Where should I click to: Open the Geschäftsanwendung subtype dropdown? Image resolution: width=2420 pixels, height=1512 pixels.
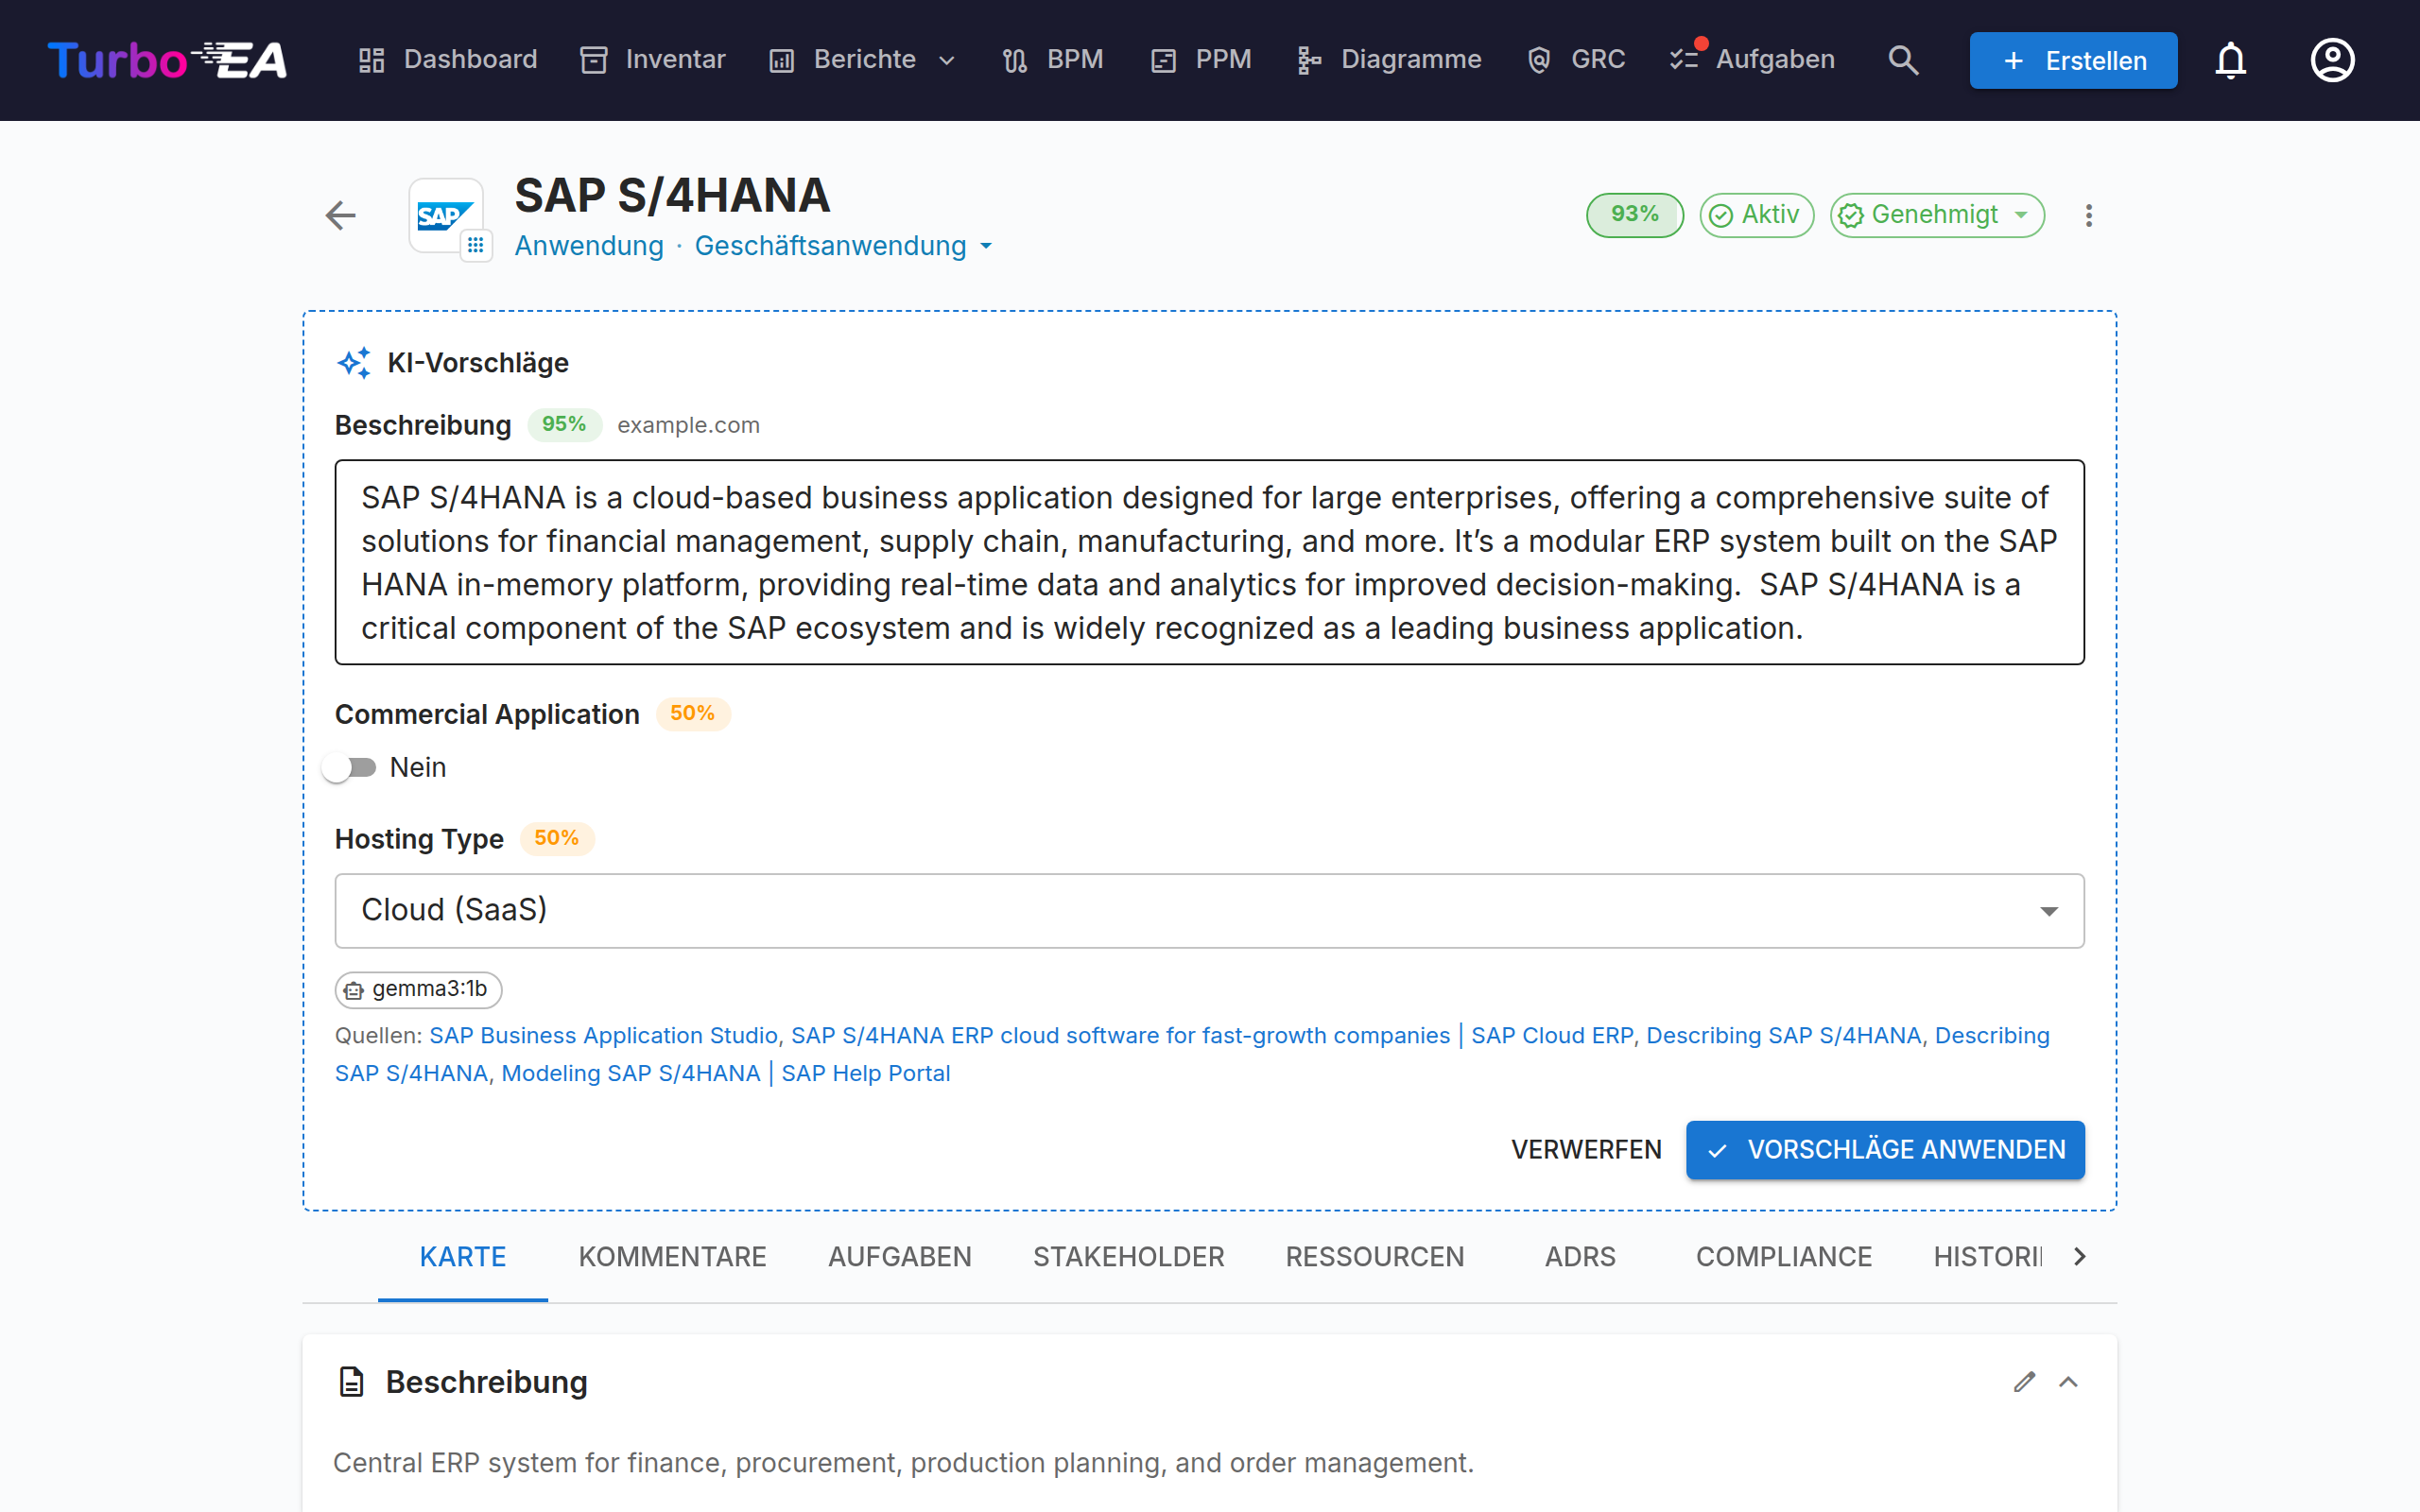tap(843, 246)
